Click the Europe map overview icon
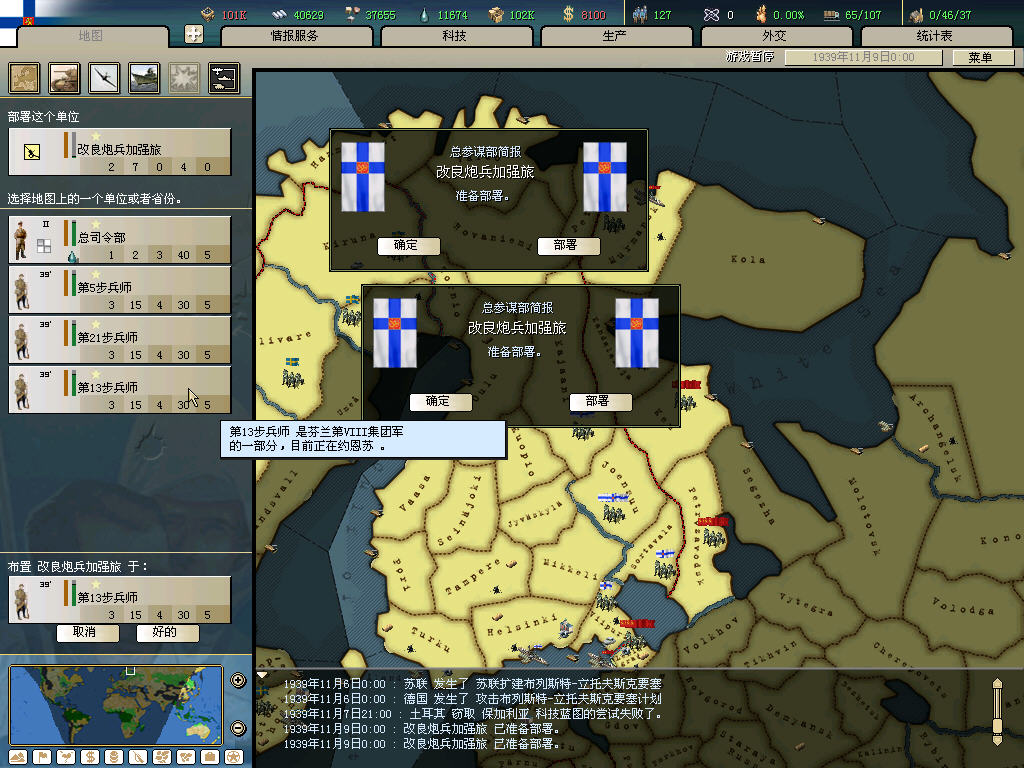The width and height of the screenshot is (1024, 768). 25,78
